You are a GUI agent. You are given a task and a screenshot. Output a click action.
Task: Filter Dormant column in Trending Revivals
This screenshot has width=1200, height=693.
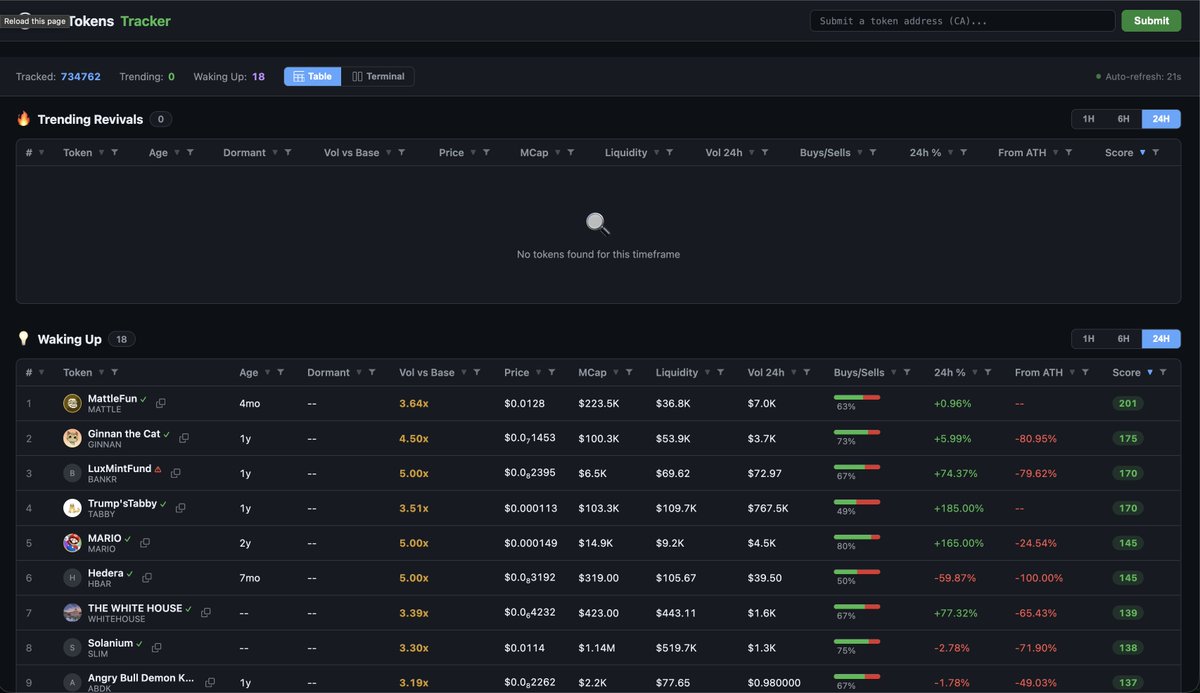(288, 153)
